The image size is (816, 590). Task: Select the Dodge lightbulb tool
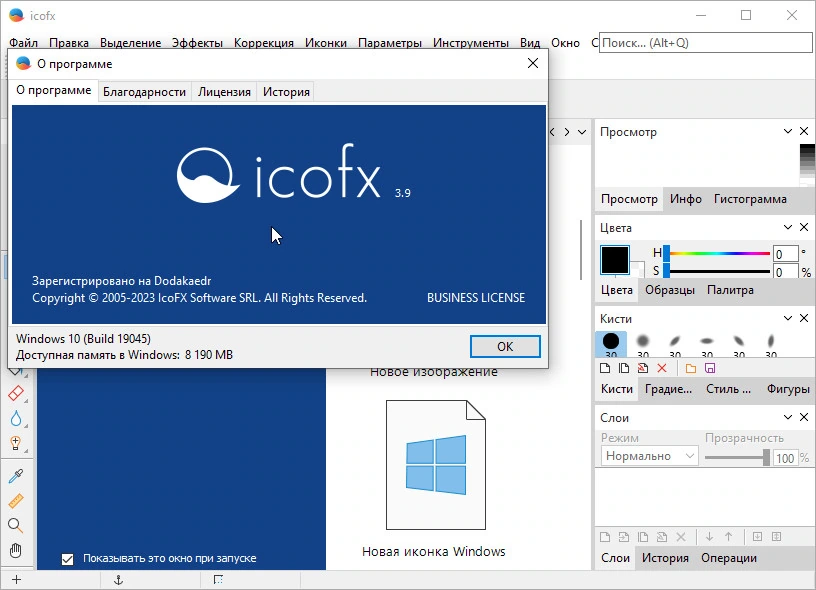point(16,443)
